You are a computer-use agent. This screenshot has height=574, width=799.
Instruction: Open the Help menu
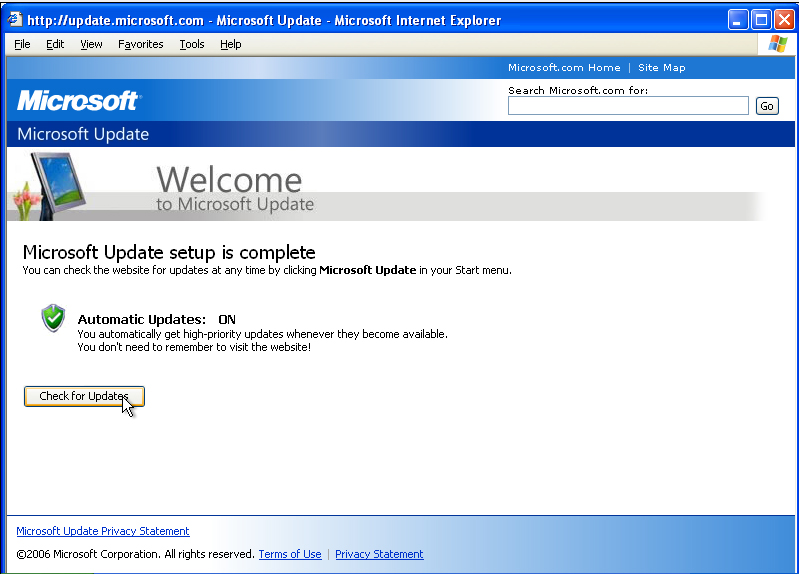pyautogui.click(x=231, y=44)
